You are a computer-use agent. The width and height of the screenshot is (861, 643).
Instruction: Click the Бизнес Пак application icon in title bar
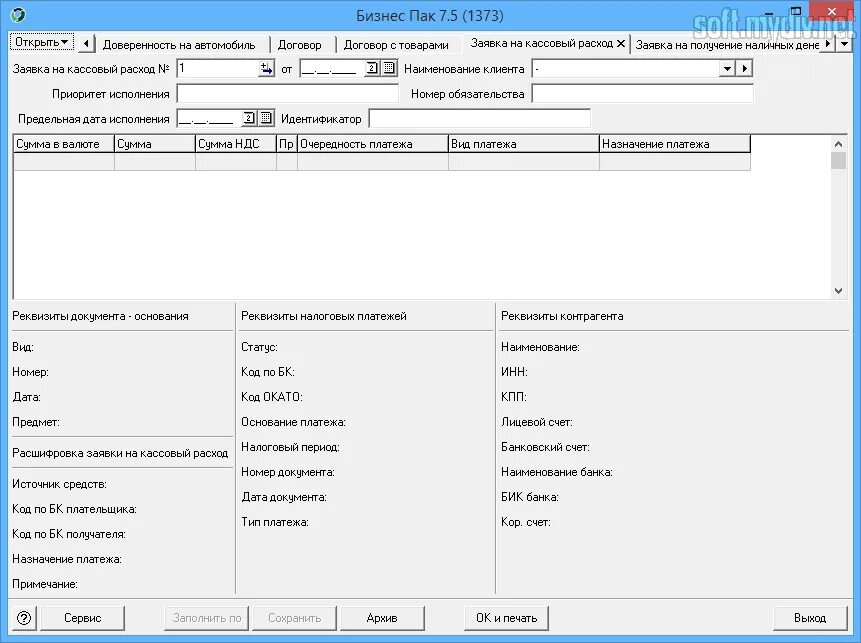coord(18,15)
